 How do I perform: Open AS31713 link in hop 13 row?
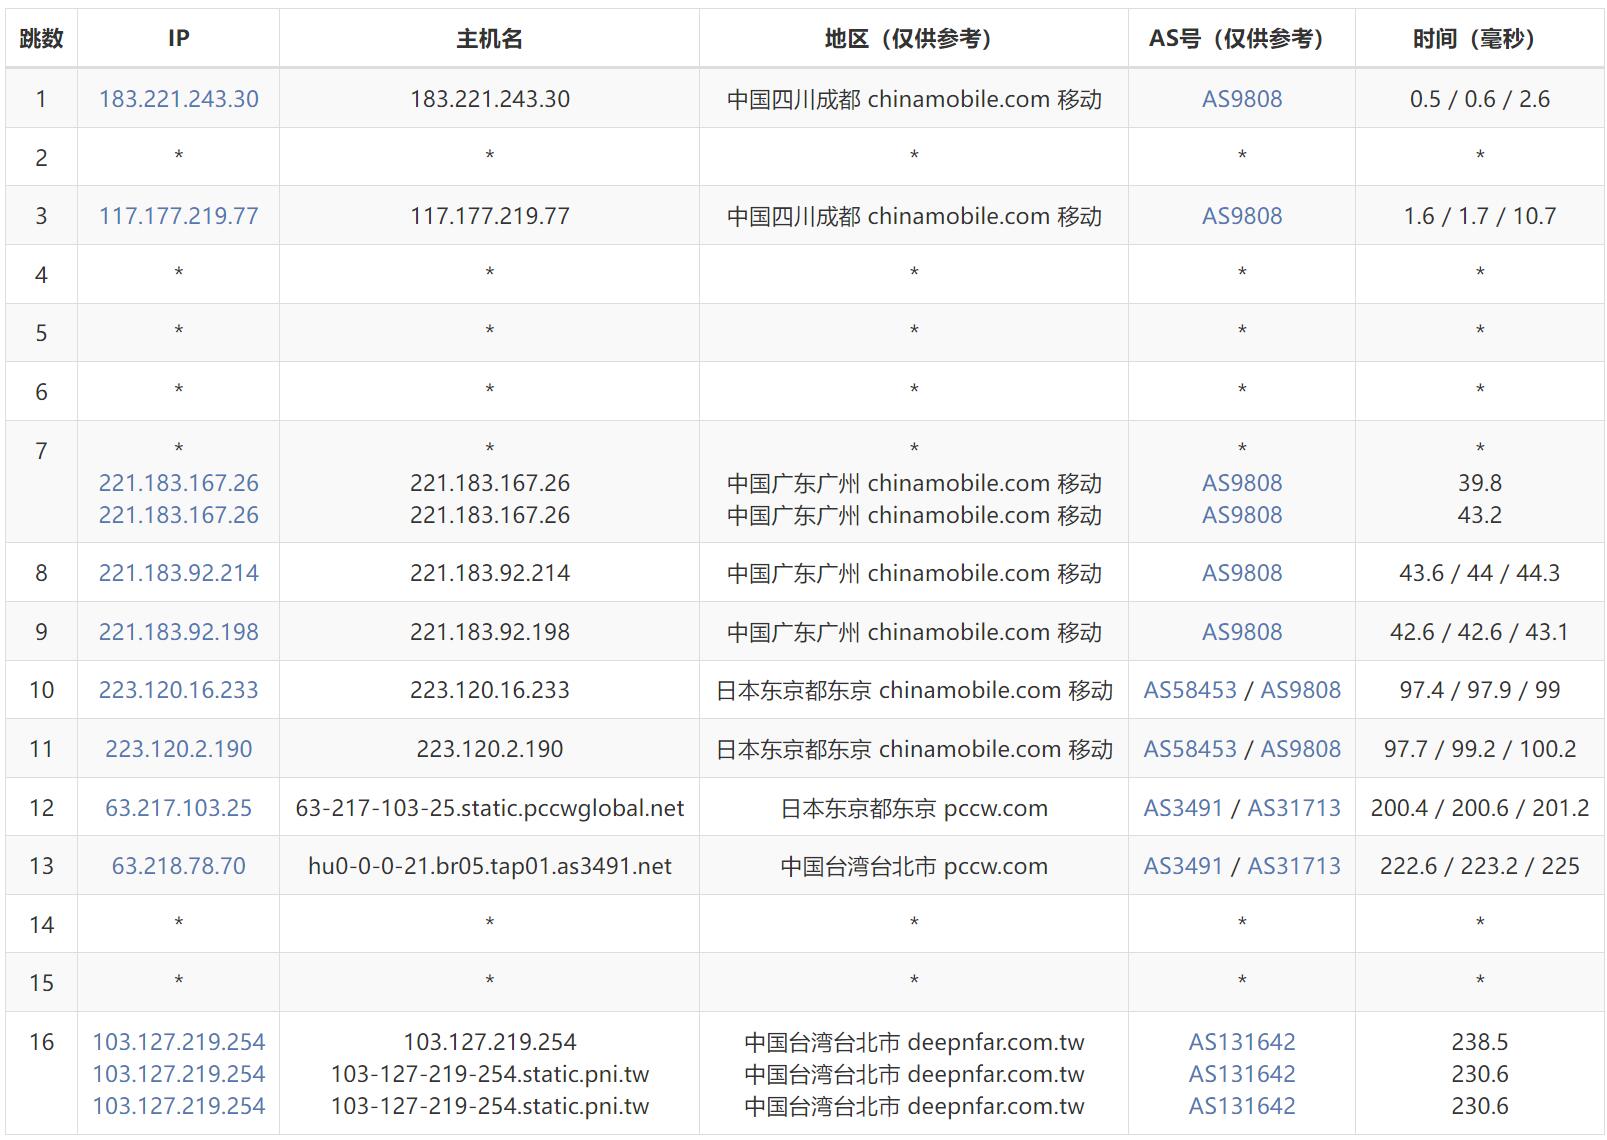coord(1294,866)
